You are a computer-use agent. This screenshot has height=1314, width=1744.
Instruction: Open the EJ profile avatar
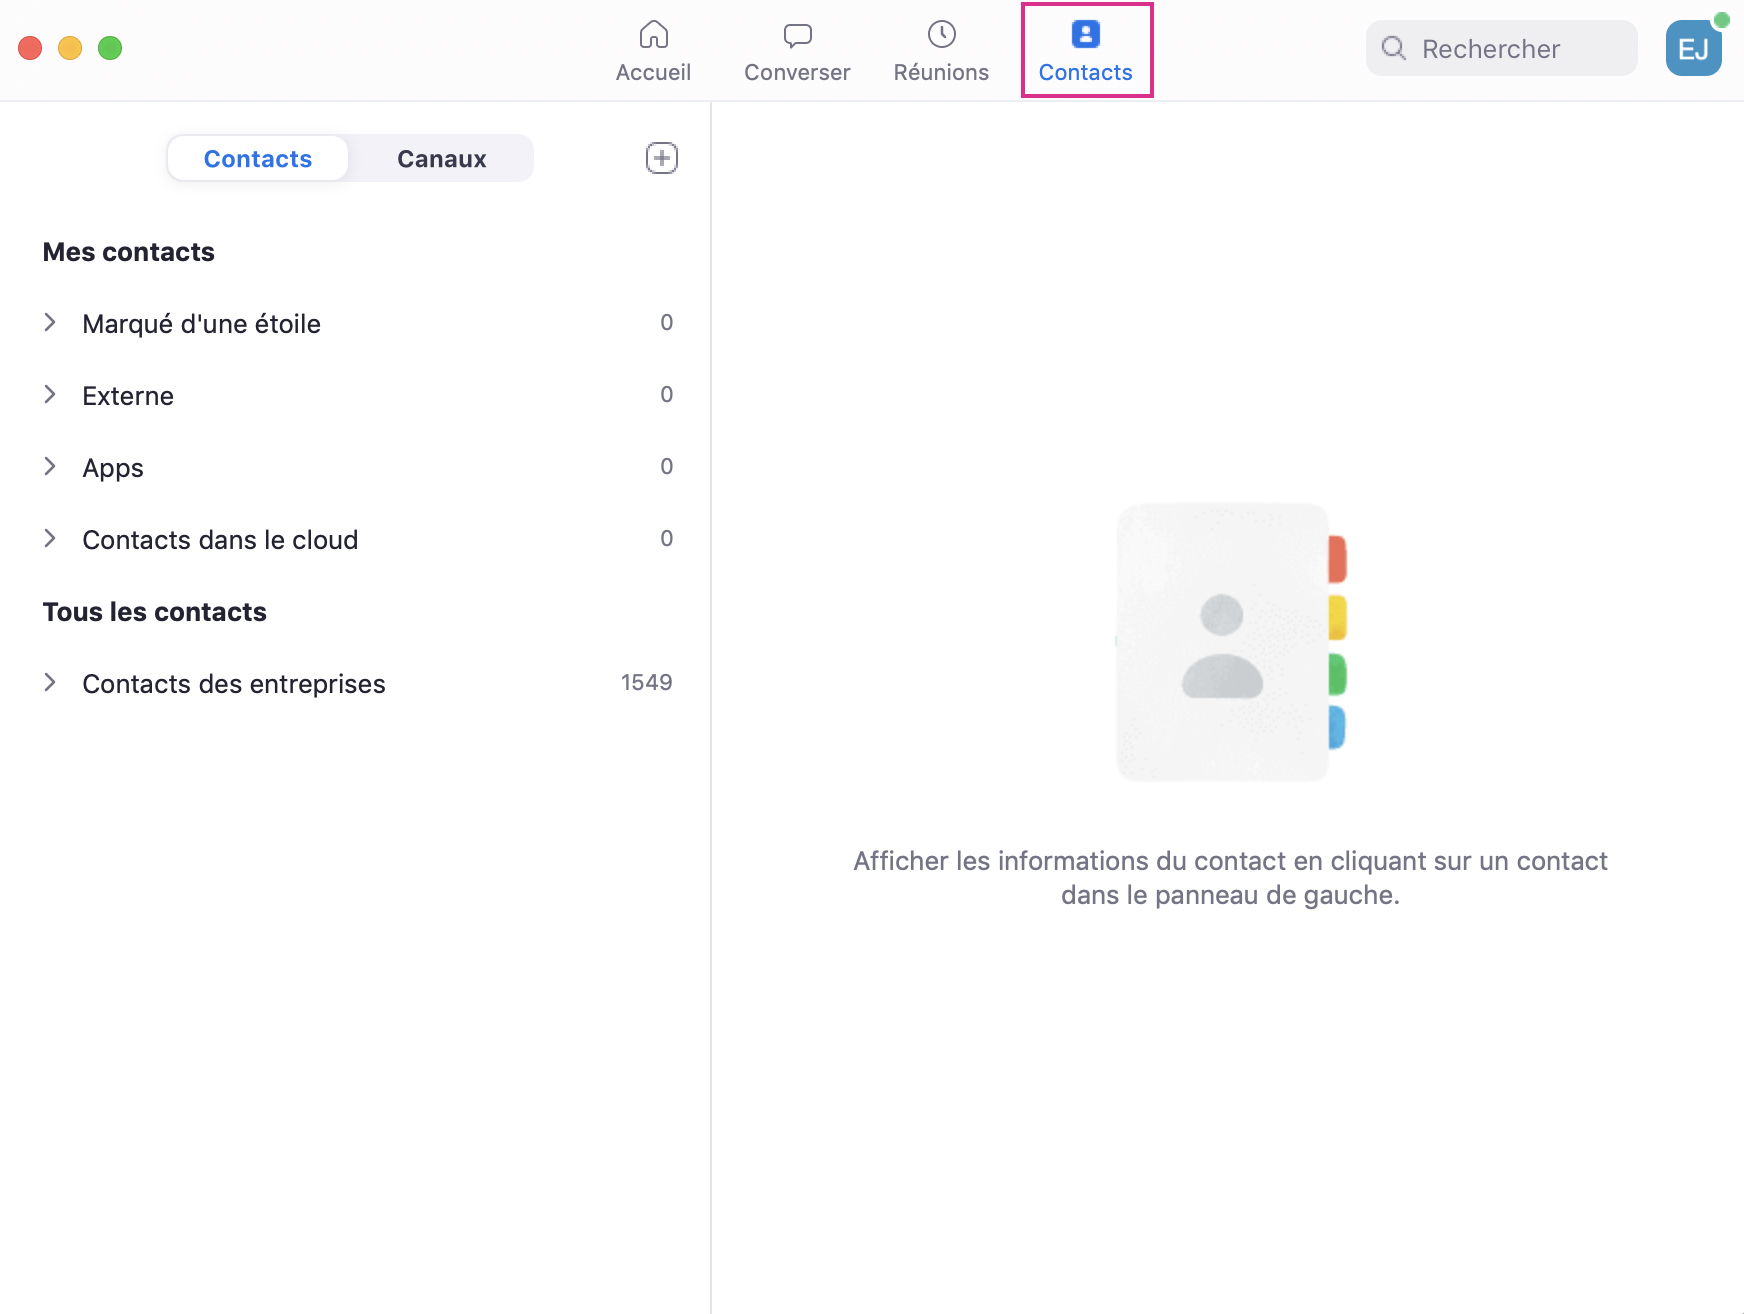click(1693, 48)
